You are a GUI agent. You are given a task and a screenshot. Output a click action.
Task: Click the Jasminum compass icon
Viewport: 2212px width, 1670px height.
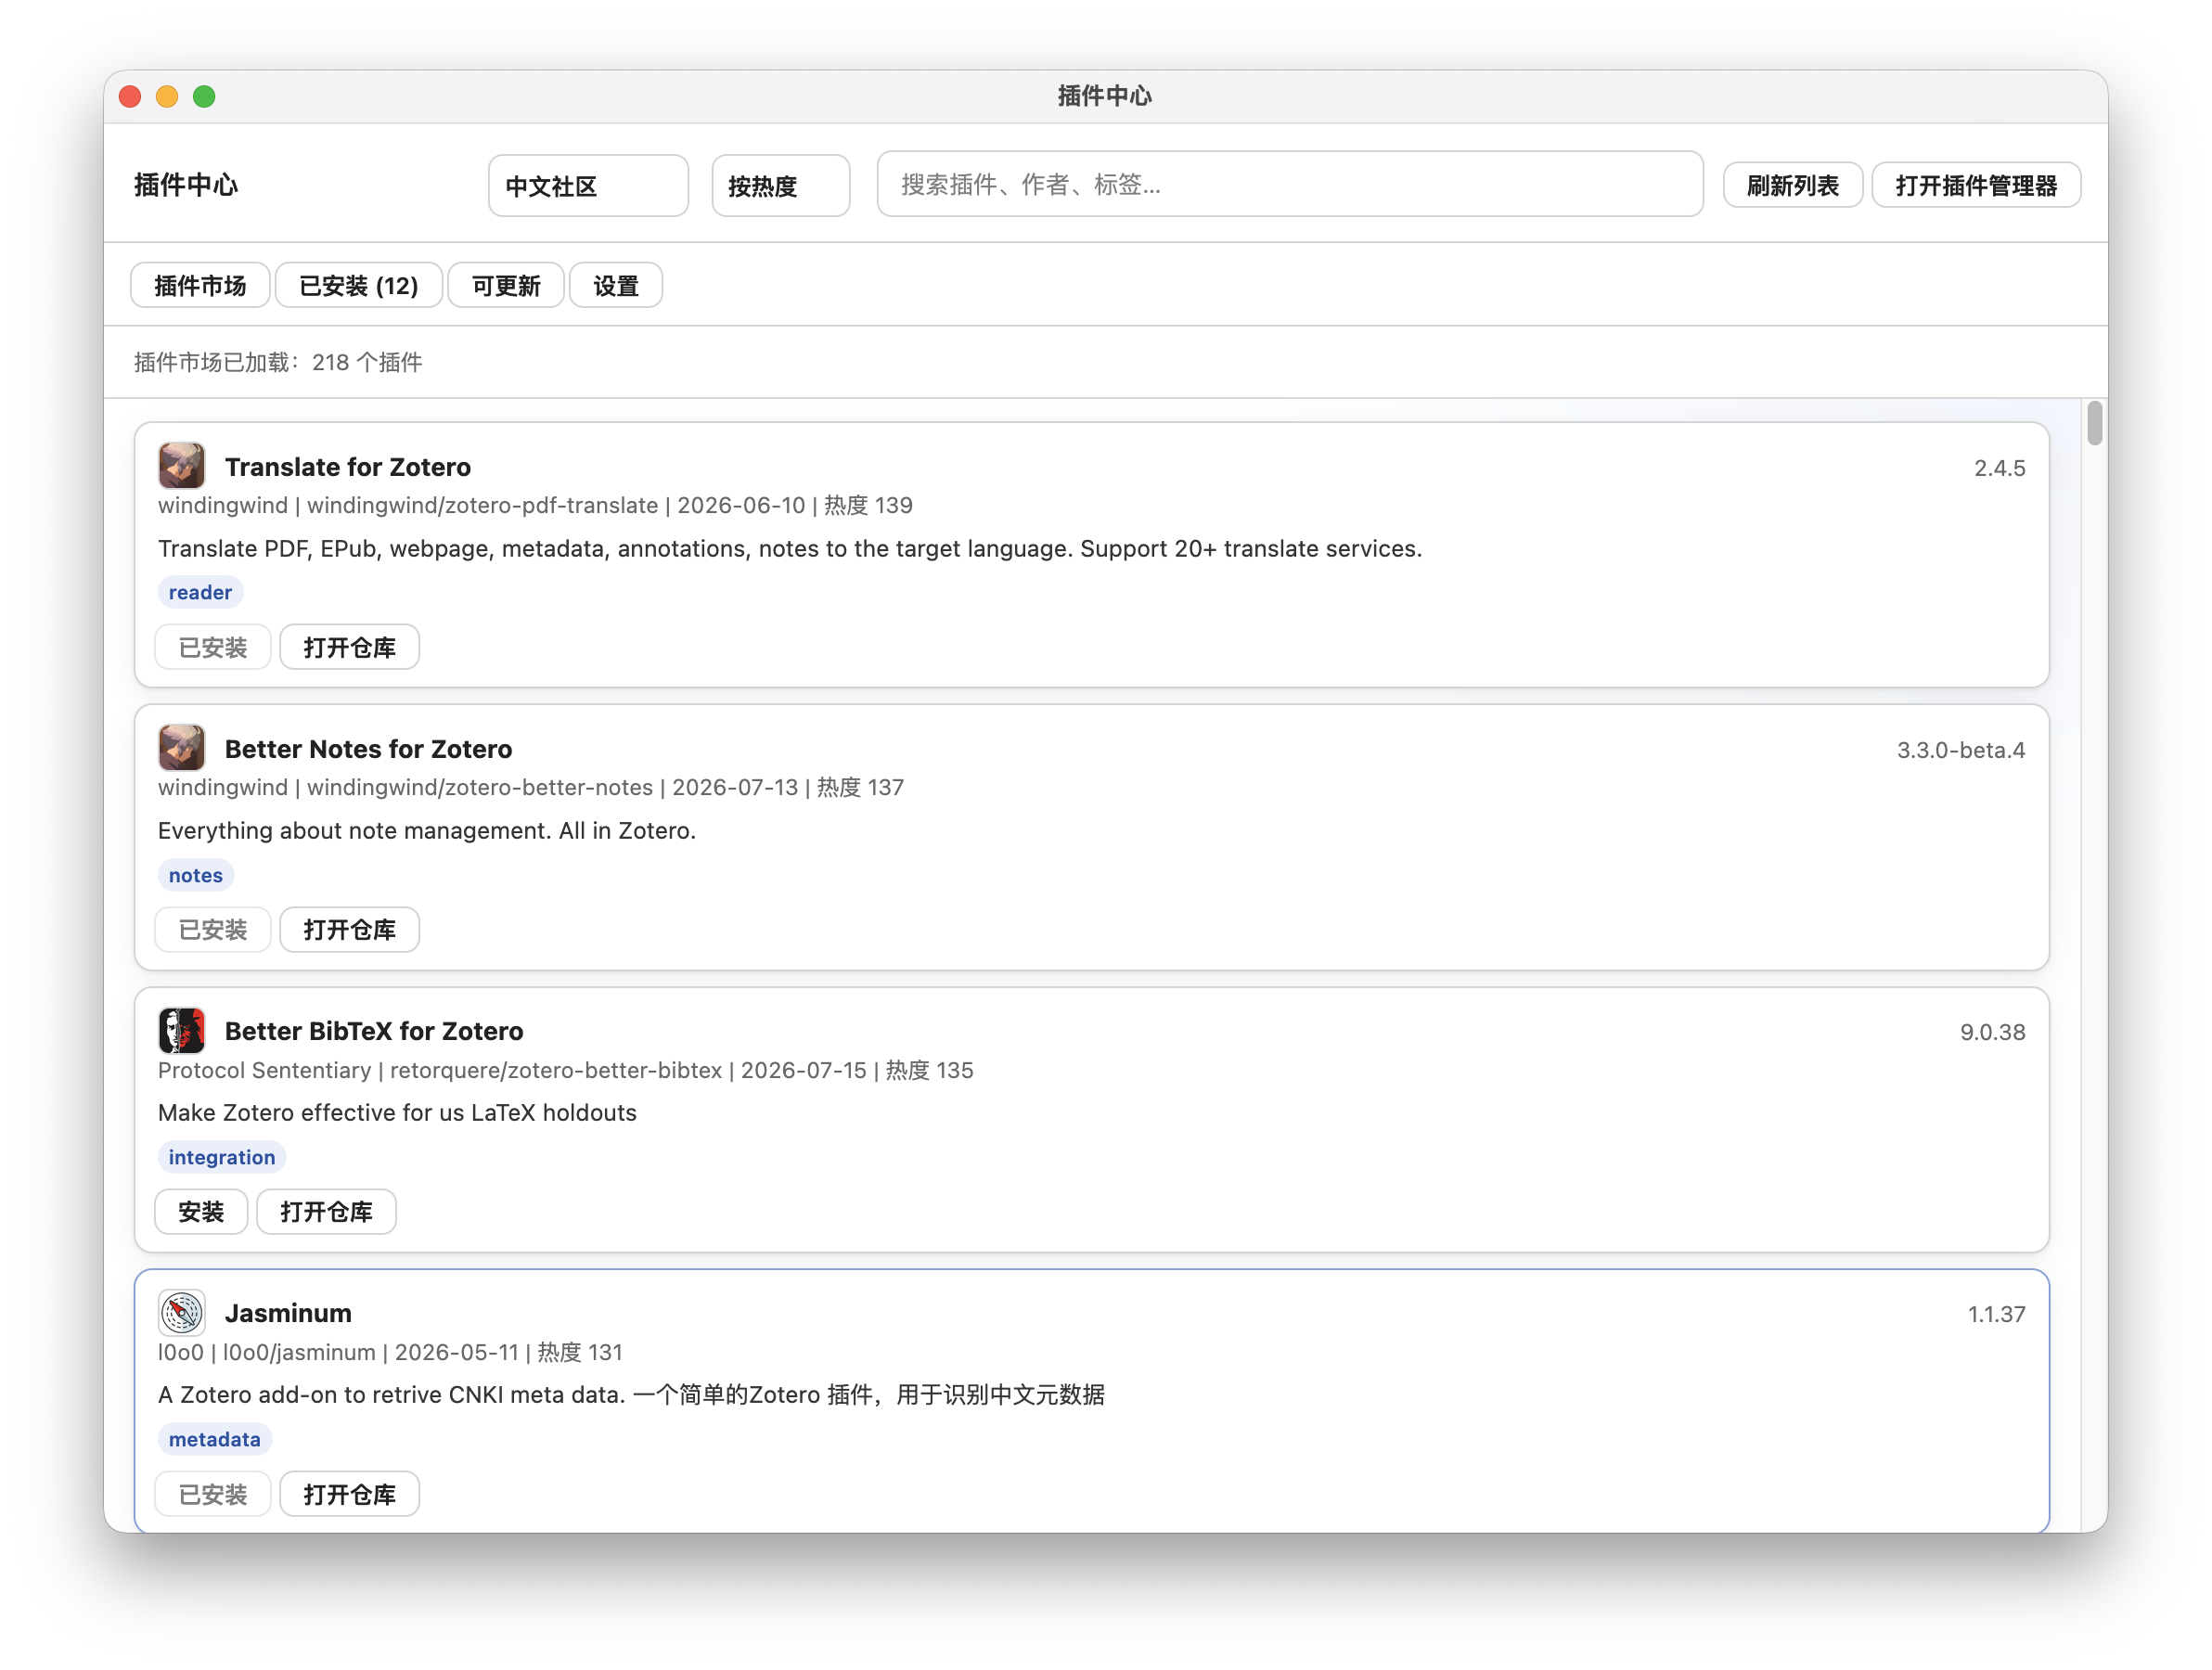click(x=181, y=1312)
